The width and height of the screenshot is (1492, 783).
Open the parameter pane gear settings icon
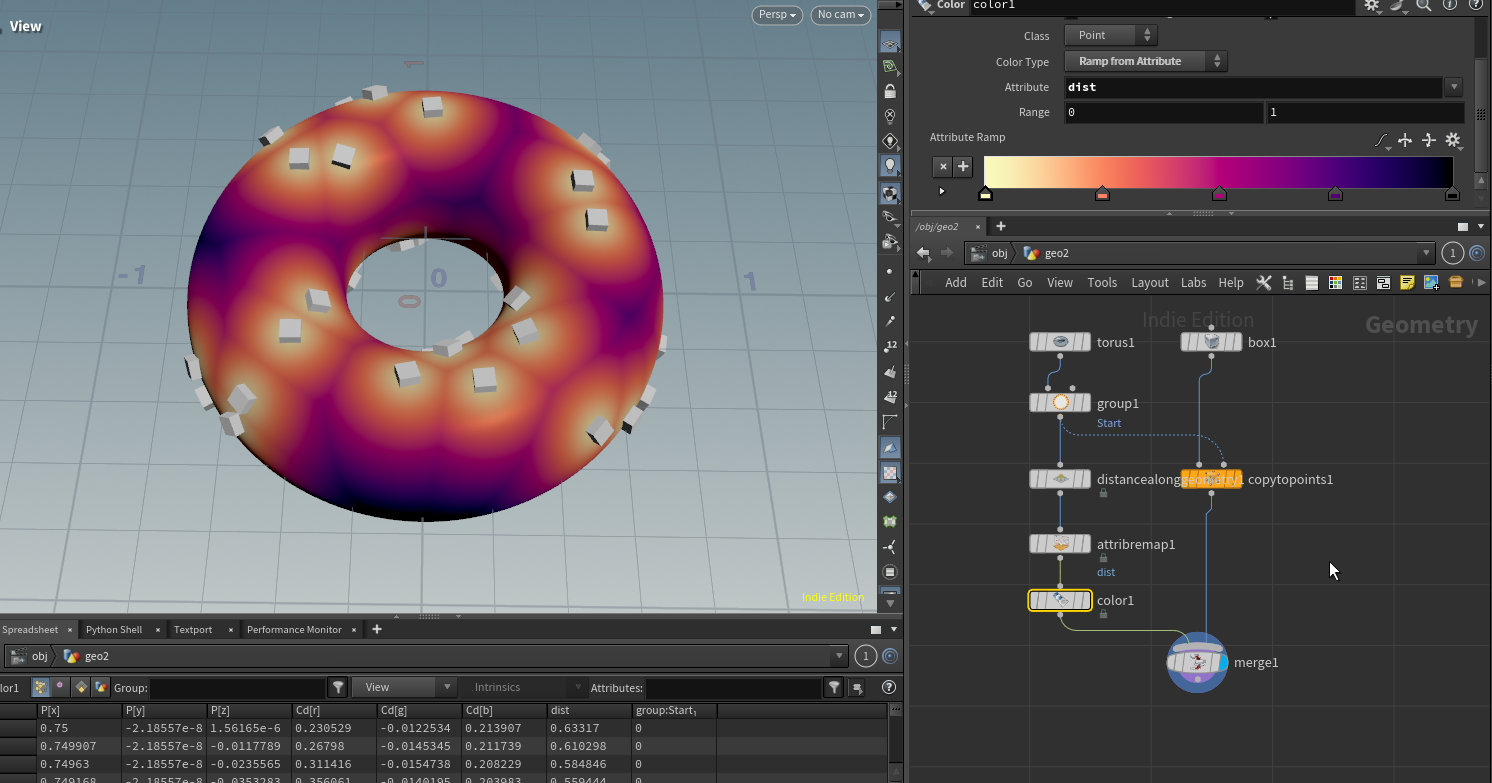pos(1372,6)
